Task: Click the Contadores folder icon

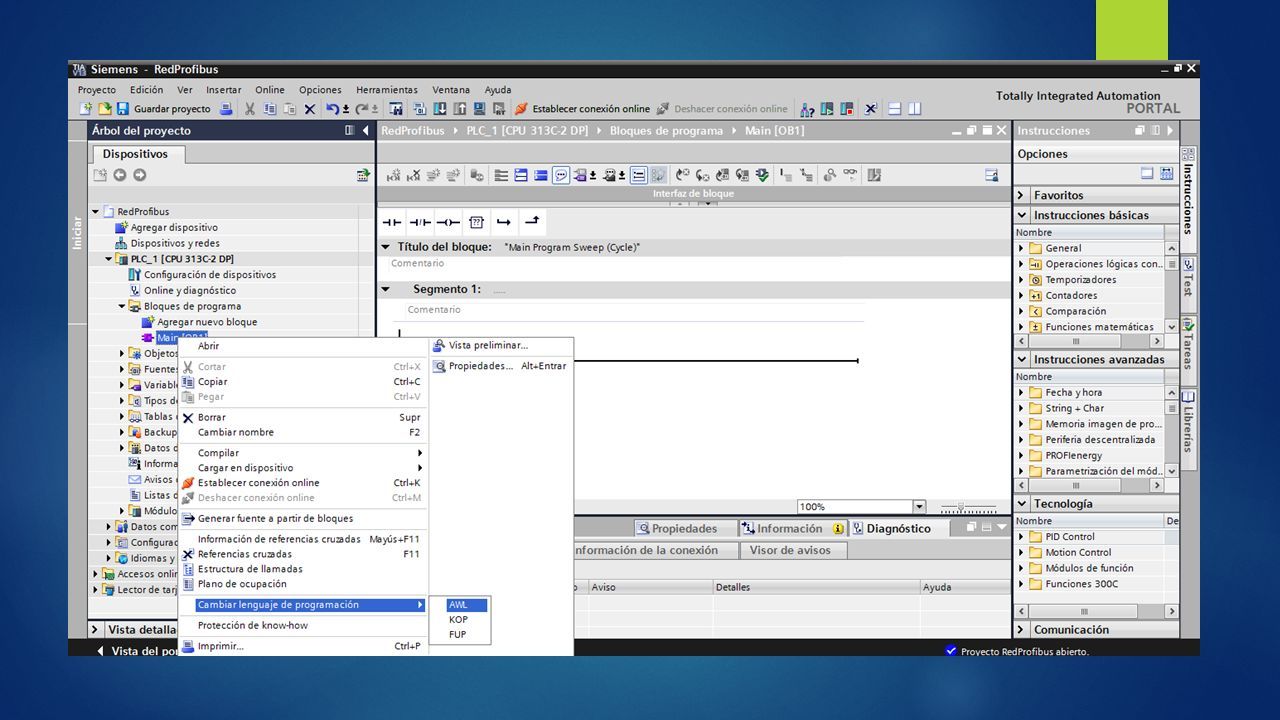Action: [x=1036, y=296]
